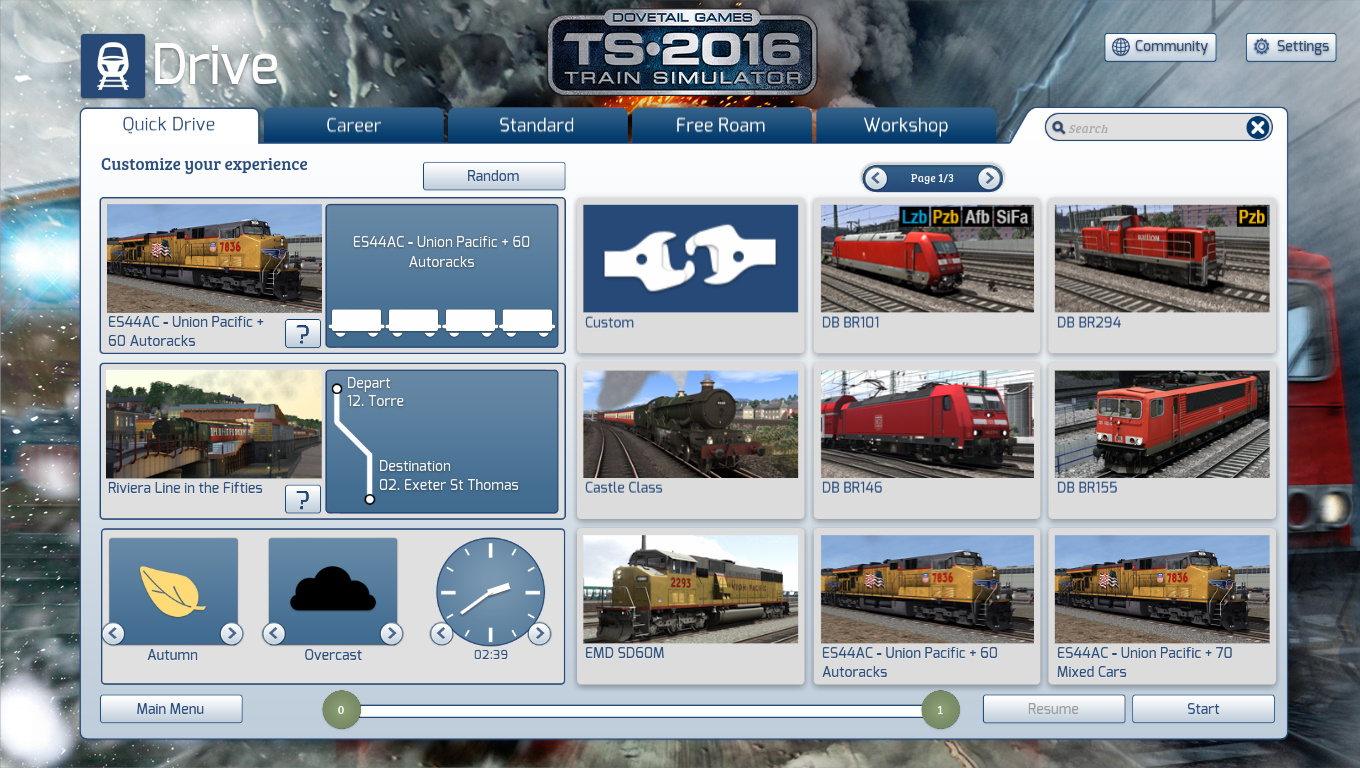Screen dimensions: 1360x768
Task: Click the gear icon in the Settings button
Action: [1262, 47]
